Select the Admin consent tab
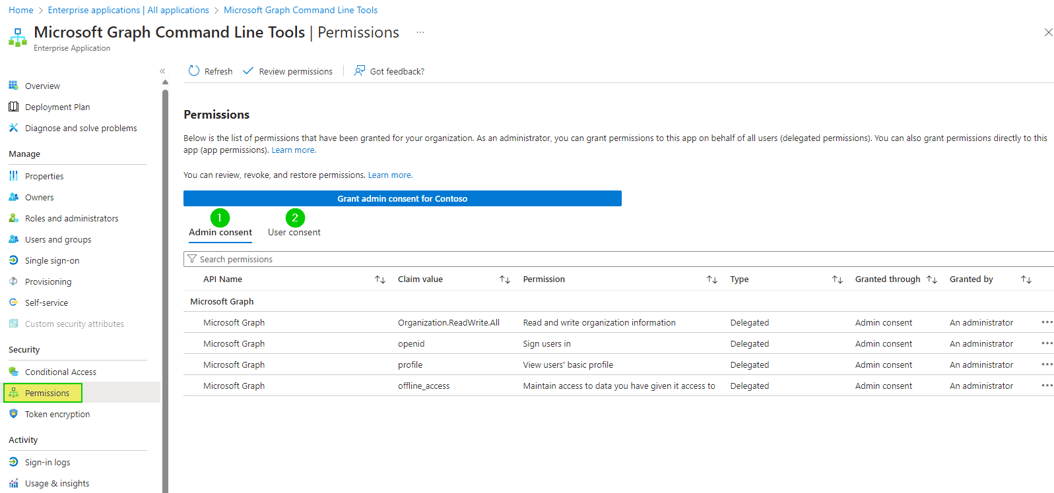Image resolution: width=1054 pixels, height=493 pixels. tap(220, 232)
